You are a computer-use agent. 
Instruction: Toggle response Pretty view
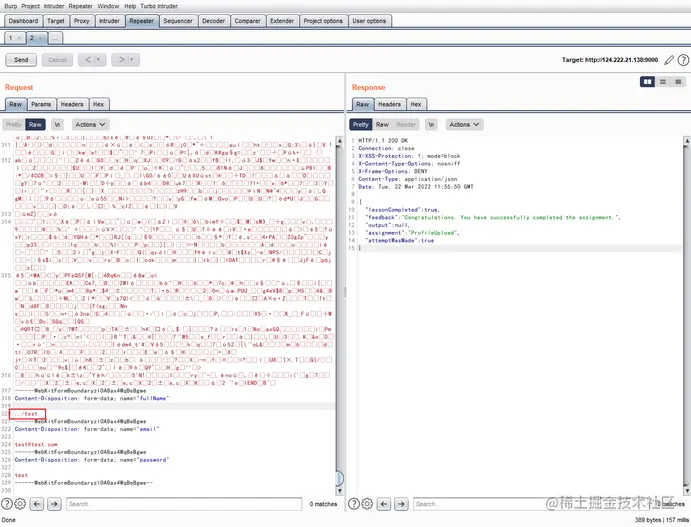[360, 125]
